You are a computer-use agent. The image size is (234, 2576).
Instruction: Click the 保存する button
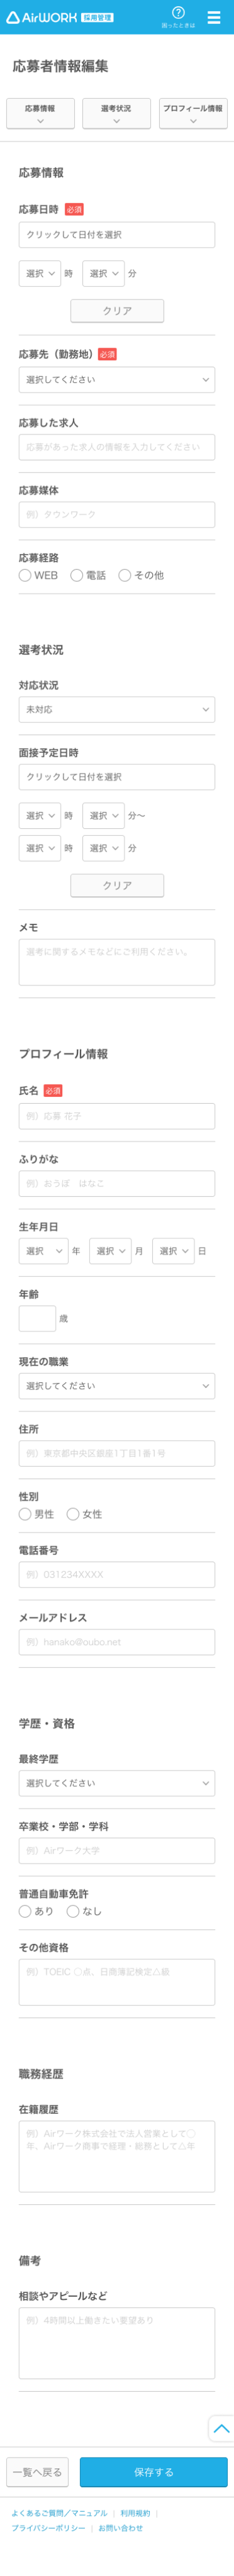coord(154,2472)
